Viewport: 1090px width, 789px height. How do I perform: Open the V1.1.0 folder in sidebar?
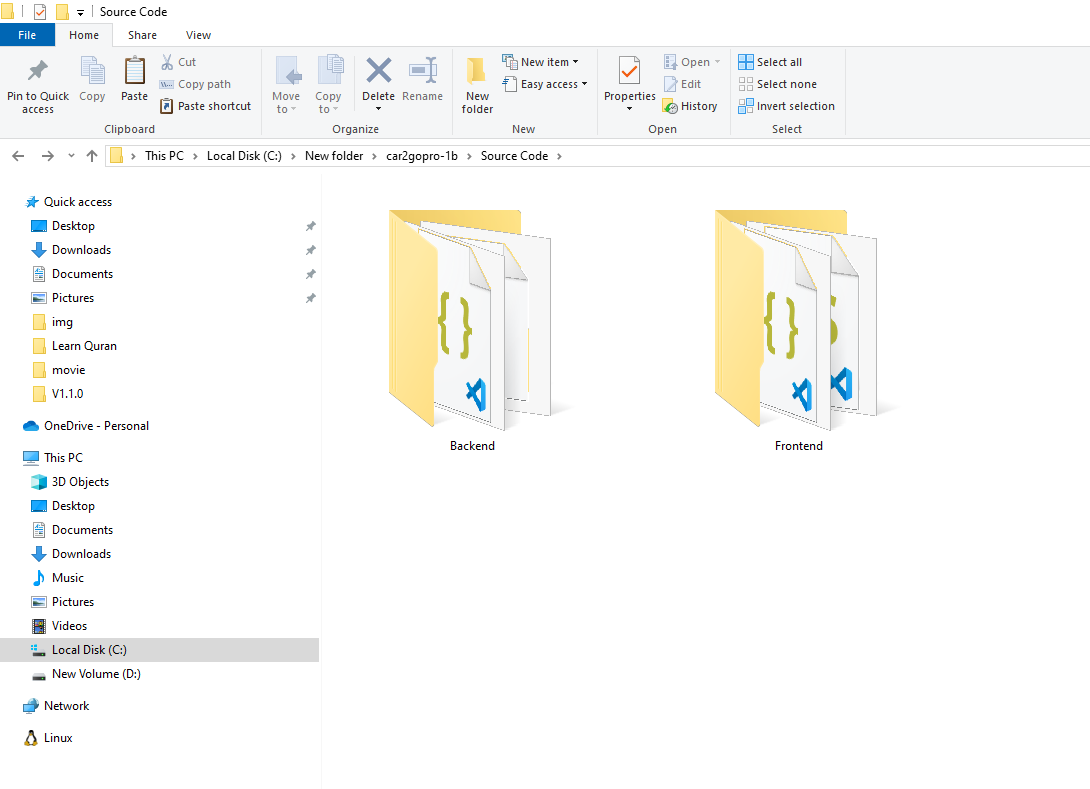(67, 394)
